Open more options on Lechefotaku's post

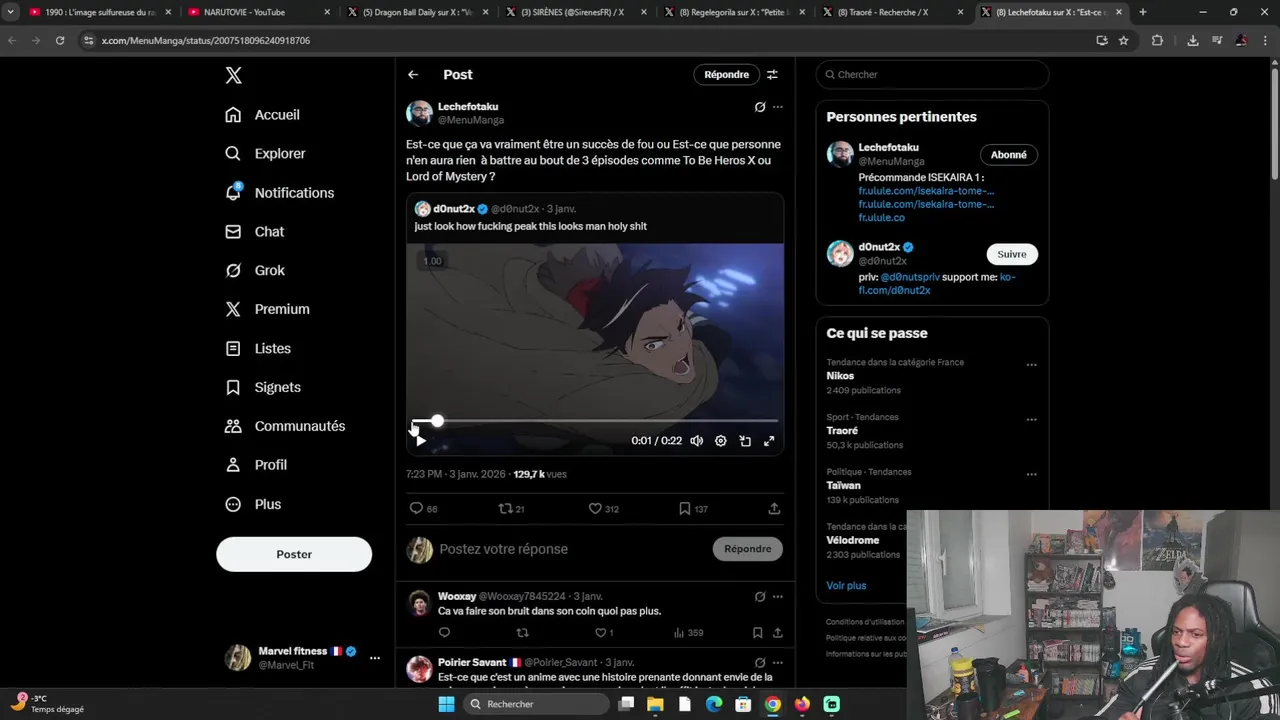pyautogui.click(x=778, y=107)
